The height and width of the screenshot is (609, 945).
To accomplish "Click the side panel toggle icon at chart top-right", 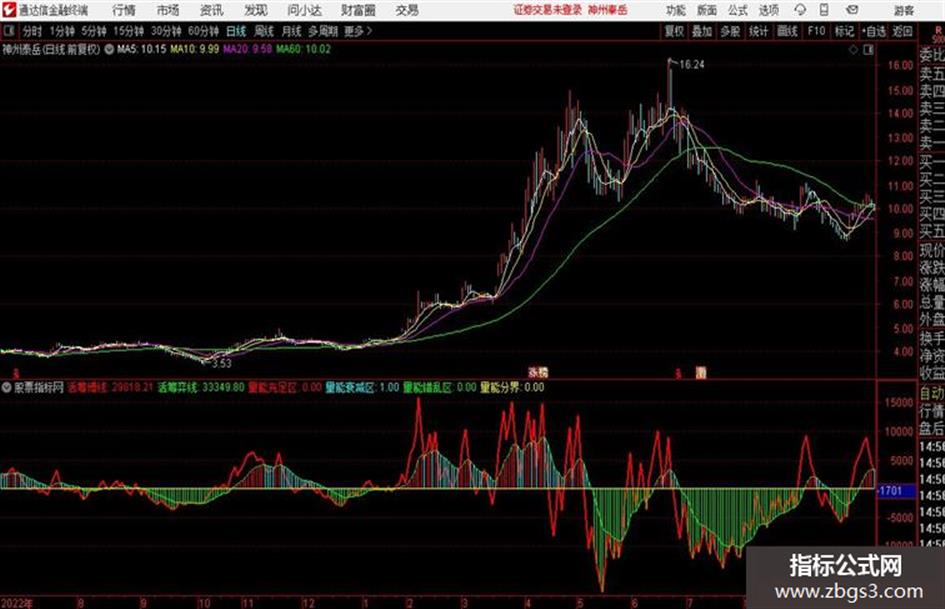I will click(x=868, y=50).
